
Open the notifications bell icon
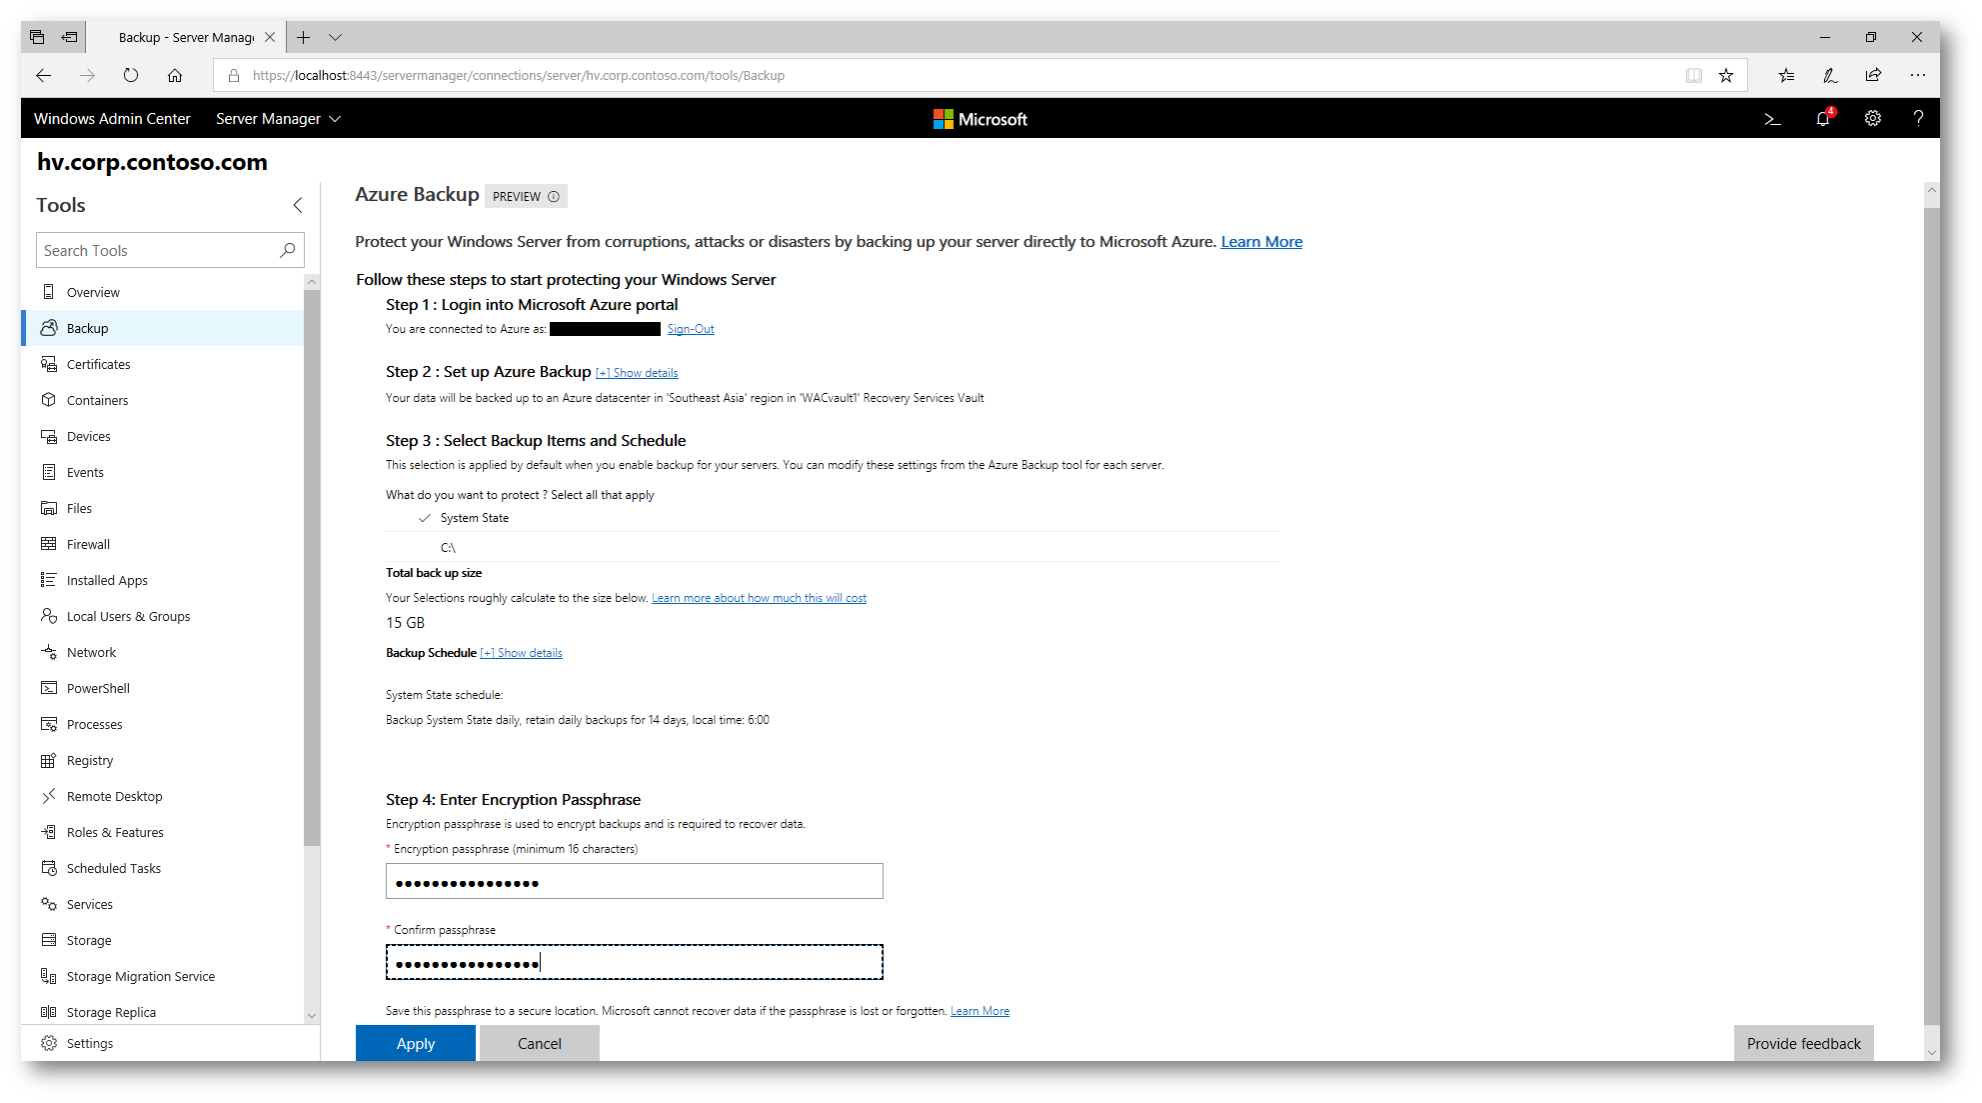pyautogui.click(x=1823, y=119)
